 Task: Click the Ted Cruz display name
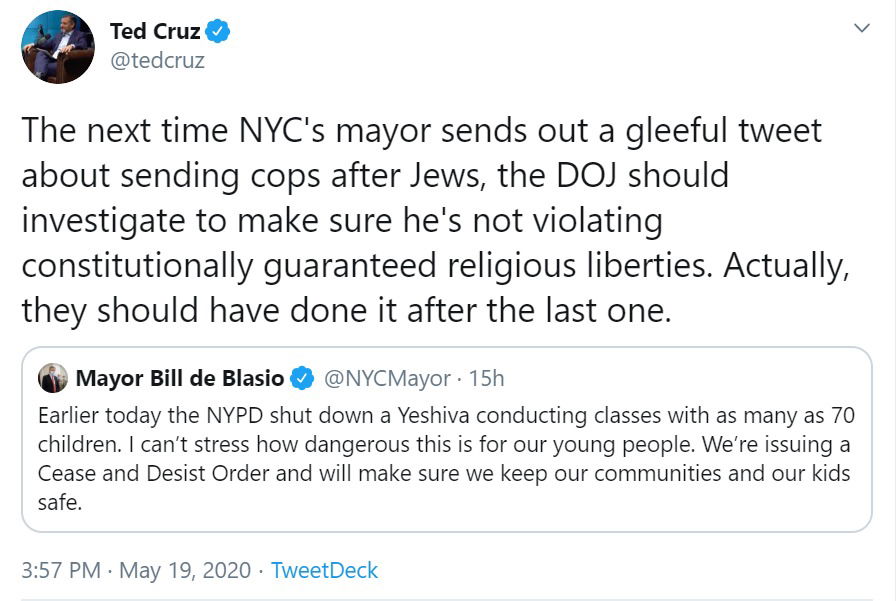click(x=154, y=32)
